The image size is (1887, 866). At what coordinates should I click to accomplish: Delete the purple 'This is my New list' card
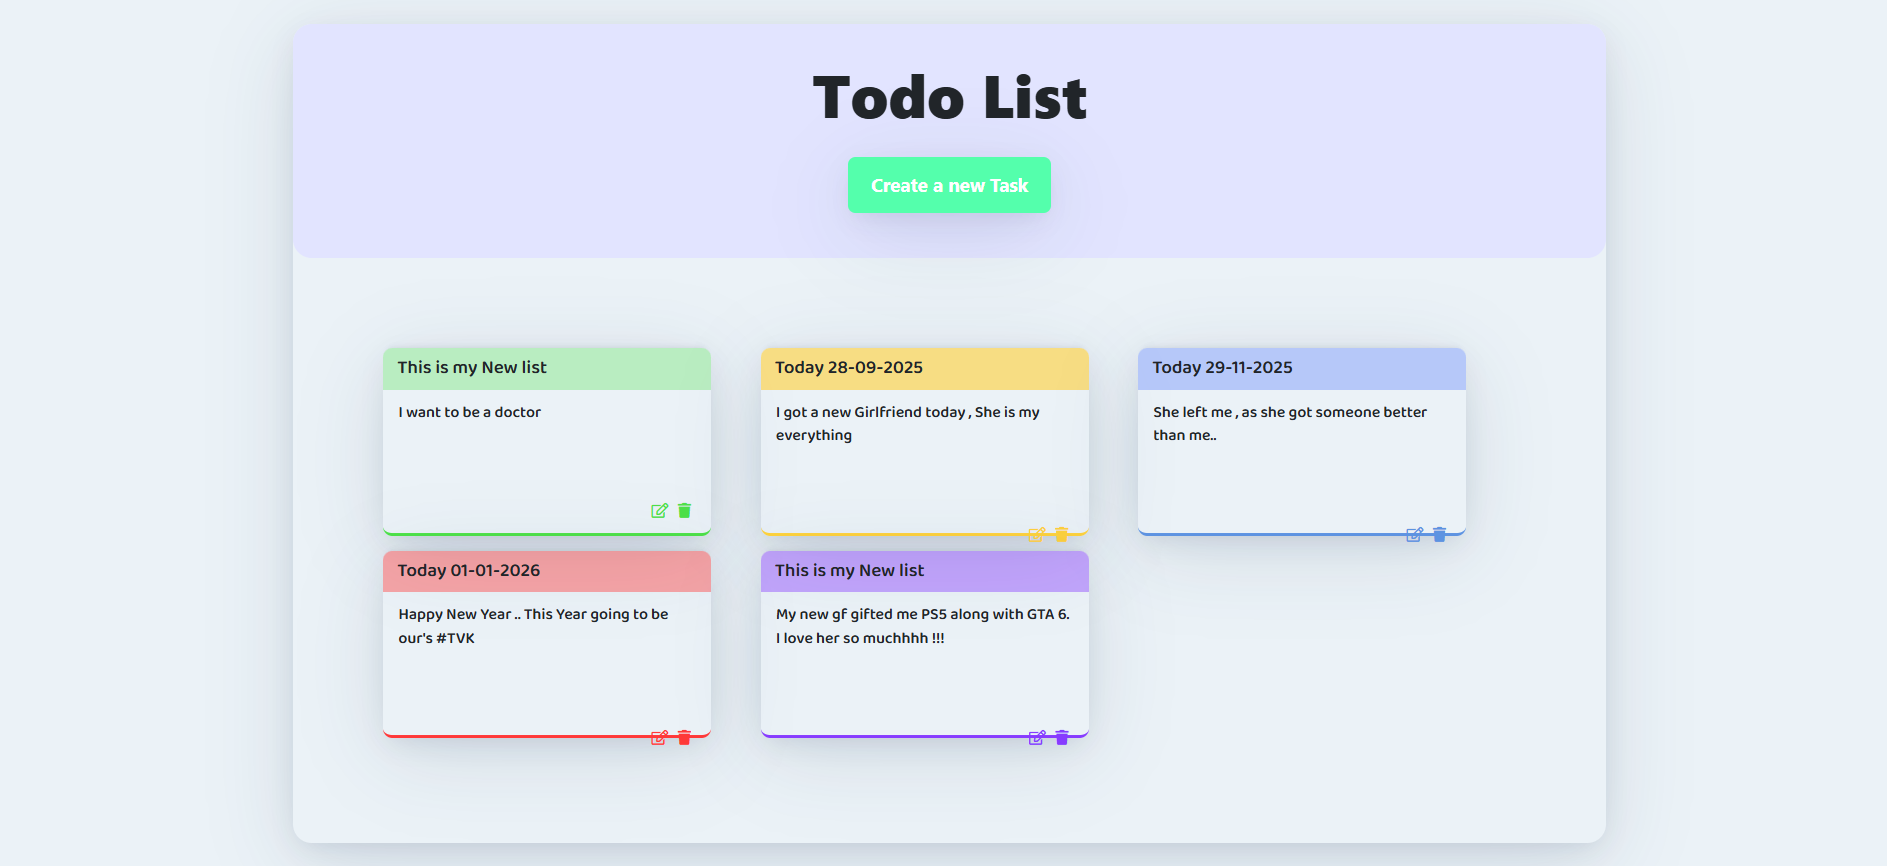click(1062, 738)
